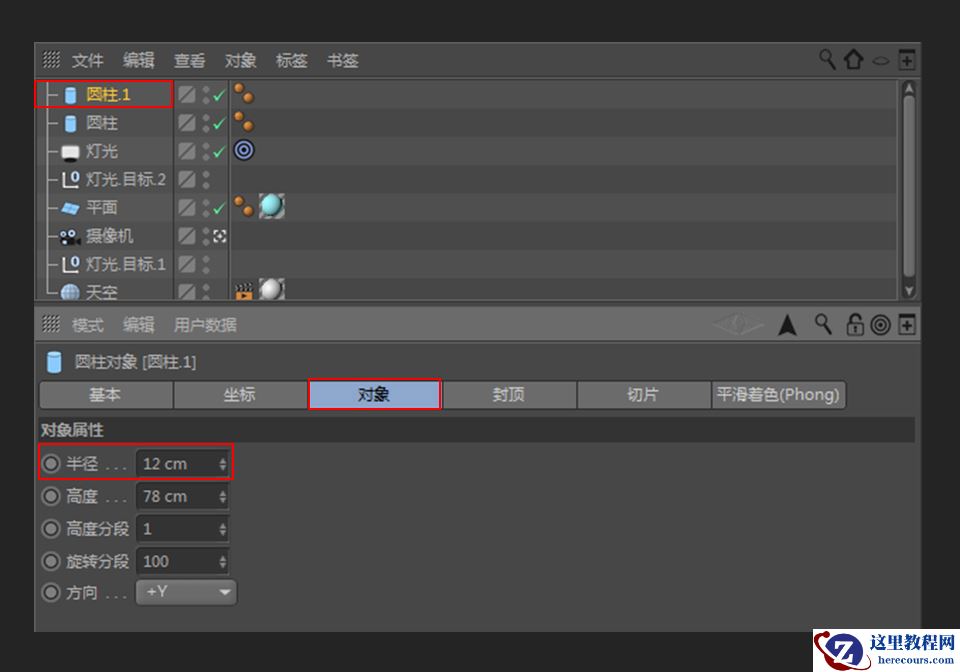Open the 方向 orientation dropdown showing +Y
The image size is (960, 672).
[186, 592]
